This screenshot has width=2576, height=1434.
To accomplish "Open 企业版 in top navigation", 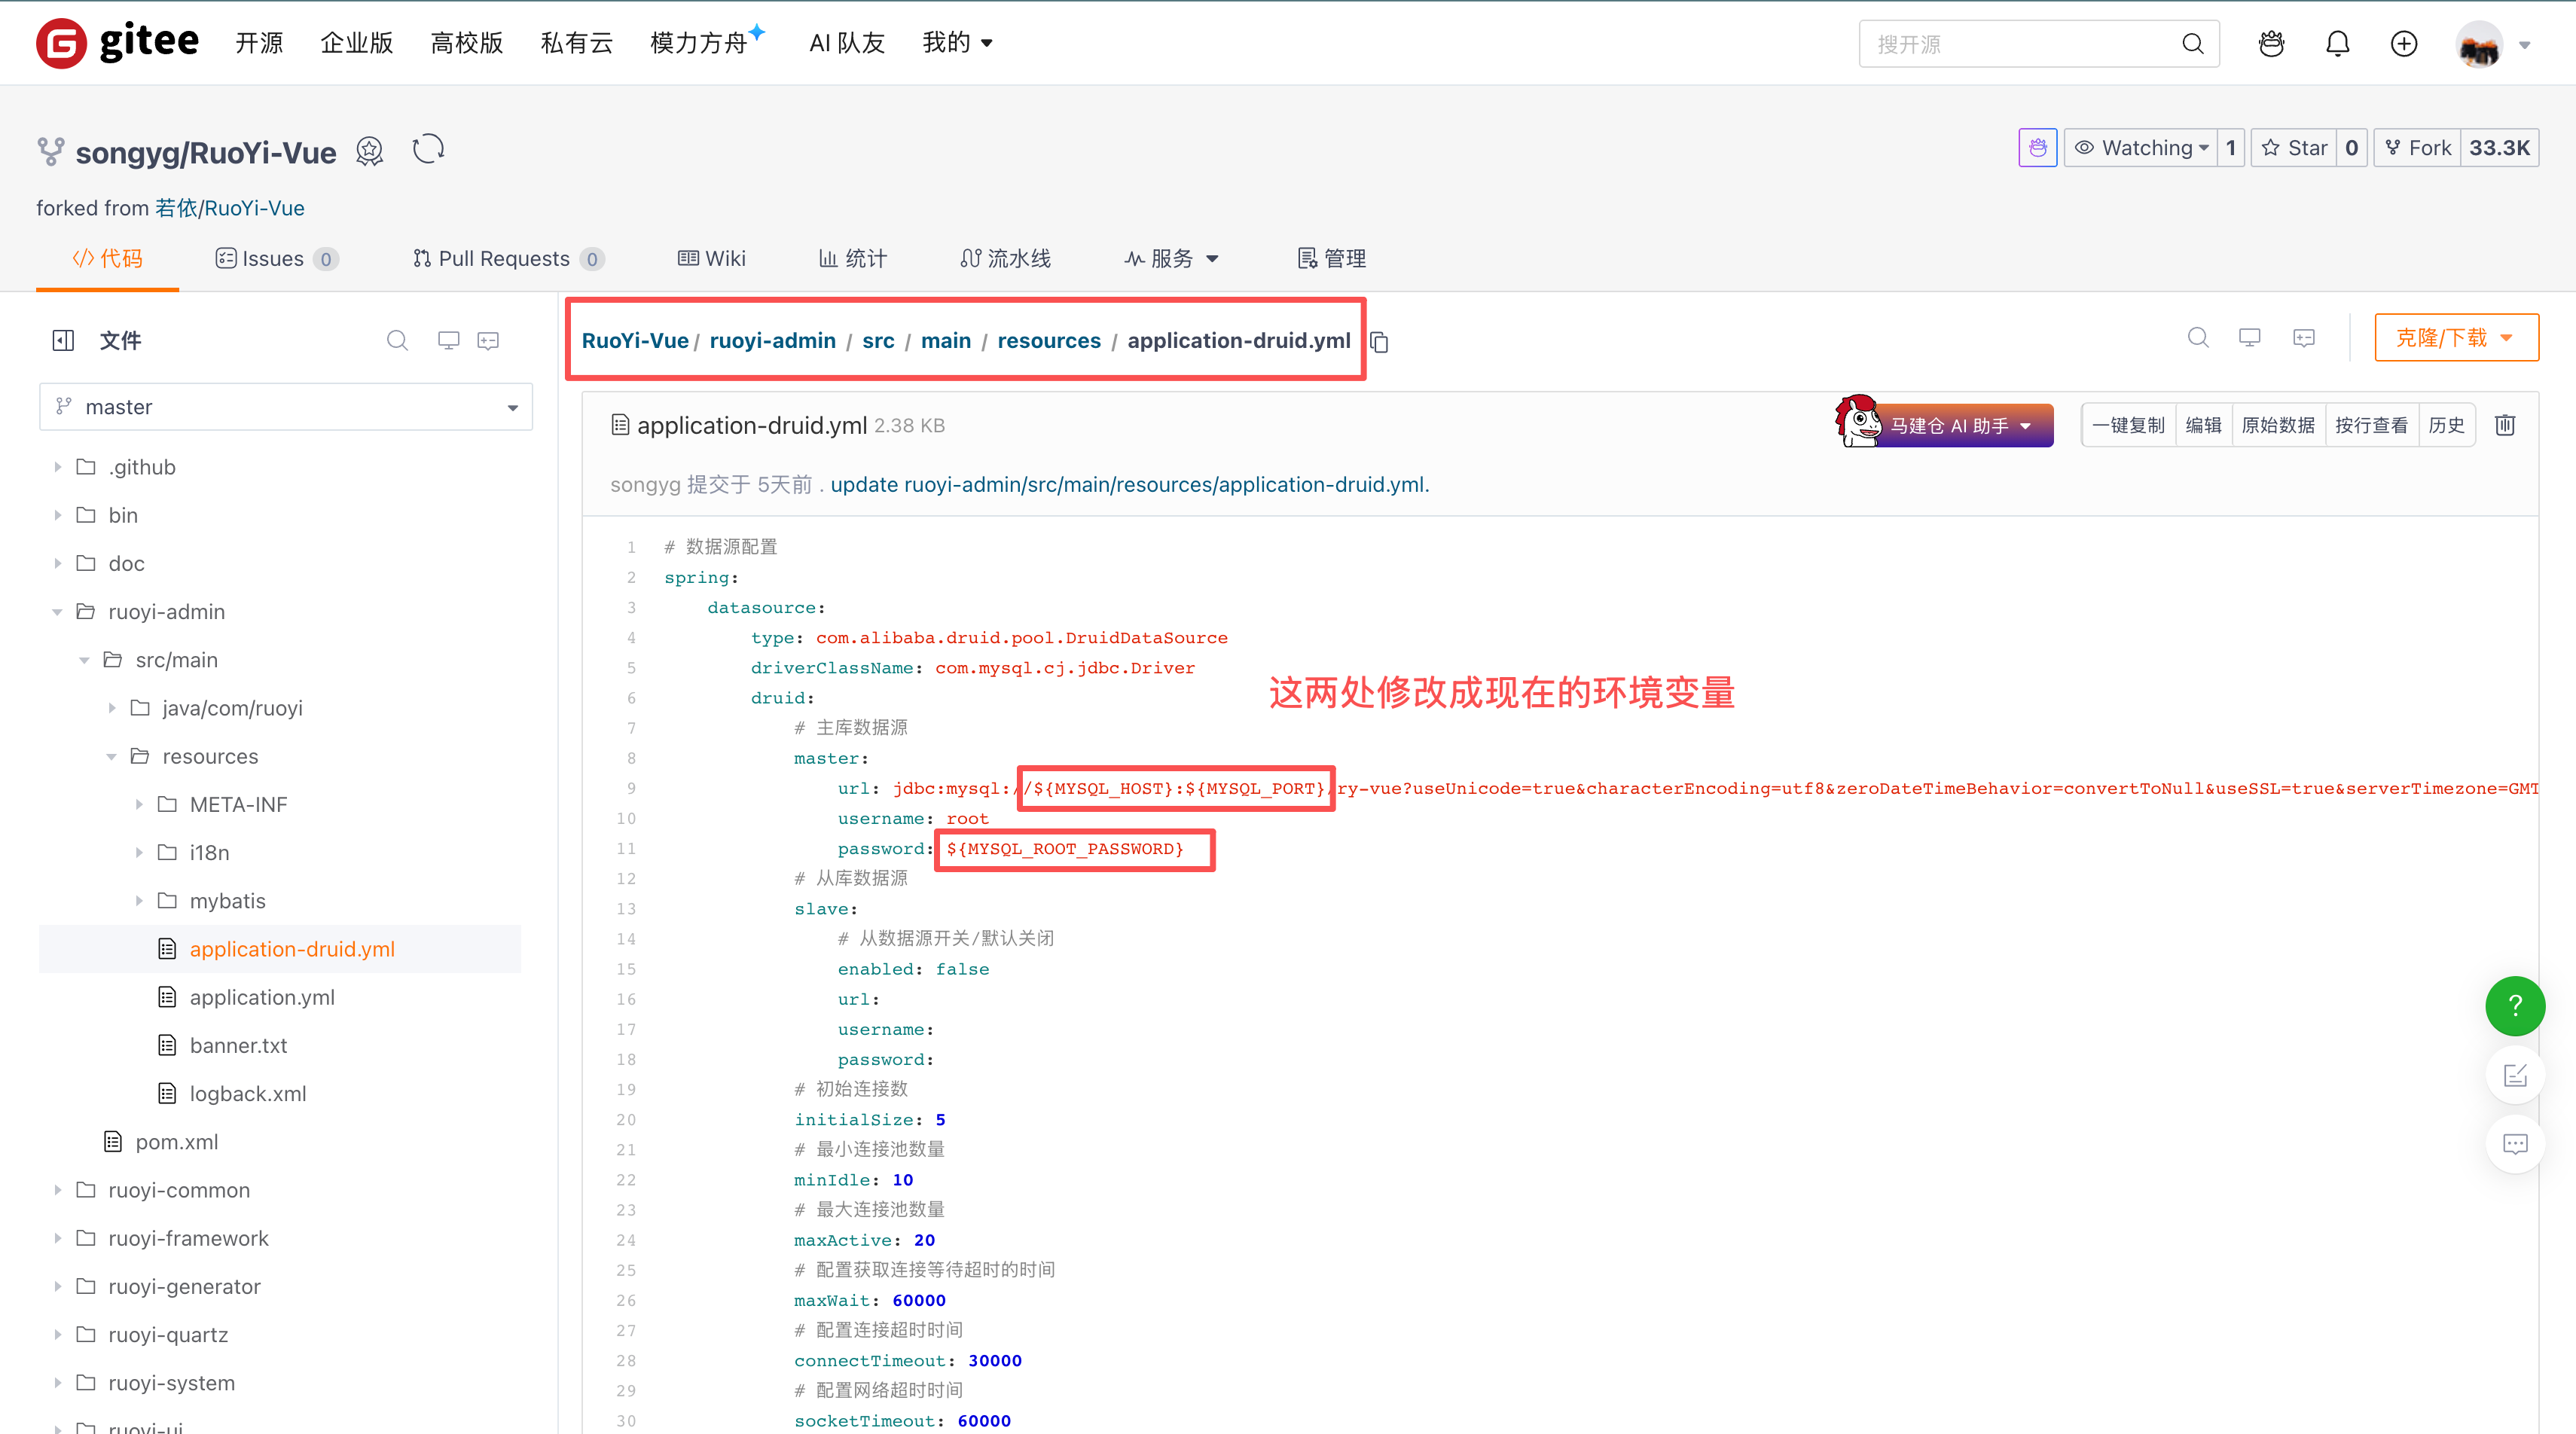I will click(x=356, y=43).
